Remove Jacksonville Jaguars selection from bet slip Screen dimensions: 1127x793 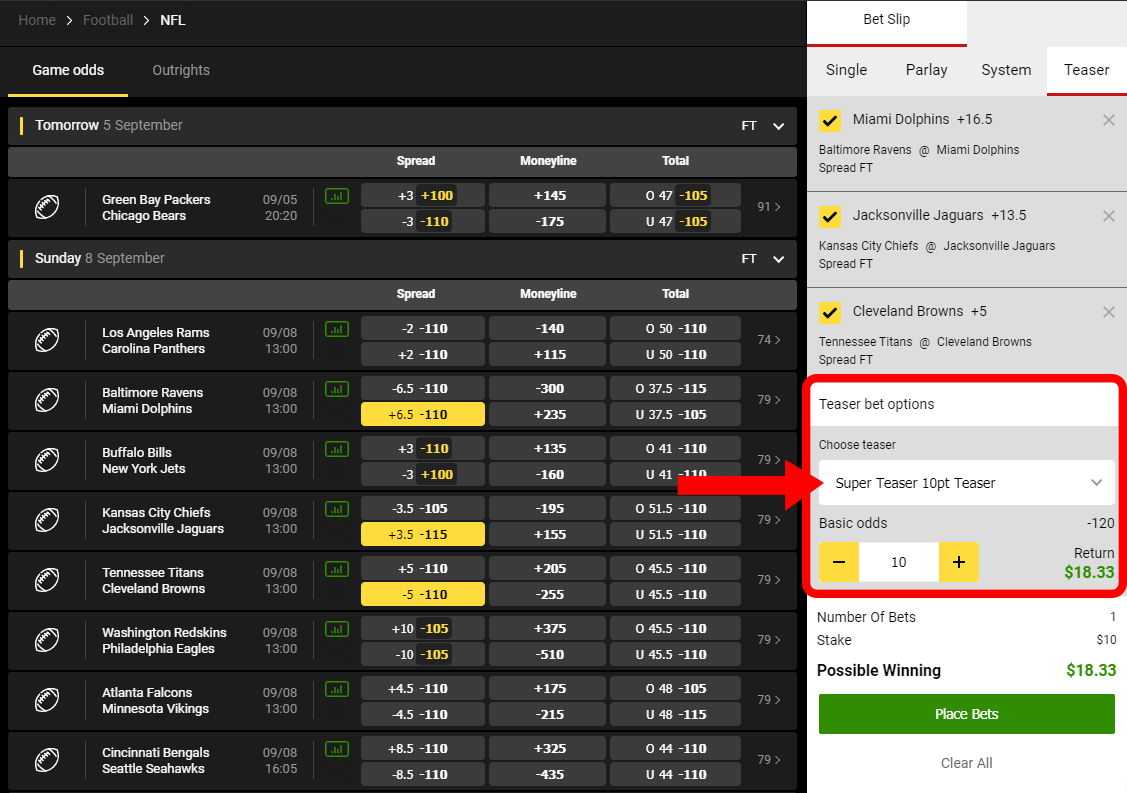[x=1108, y=216]
